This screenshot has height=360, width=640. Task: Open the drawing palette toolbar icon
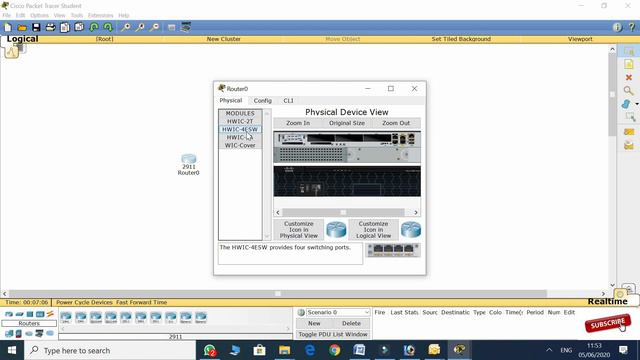(171, 27)
